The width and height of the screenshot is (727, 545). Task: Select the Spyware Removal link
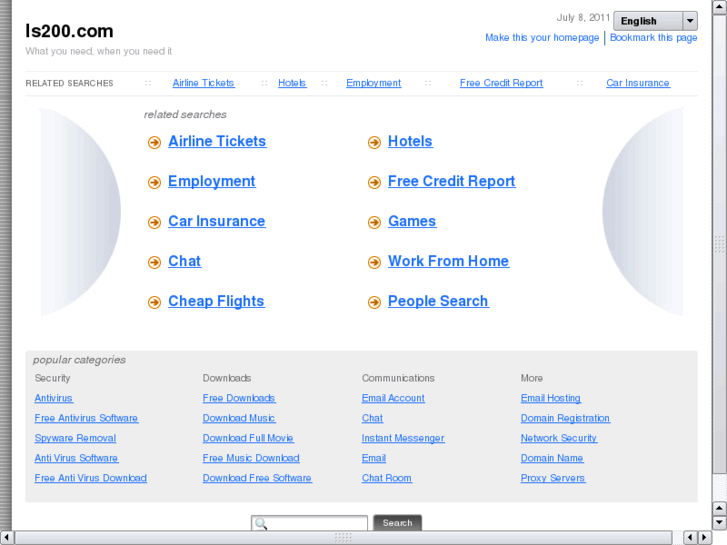click(x=75, y=438)
